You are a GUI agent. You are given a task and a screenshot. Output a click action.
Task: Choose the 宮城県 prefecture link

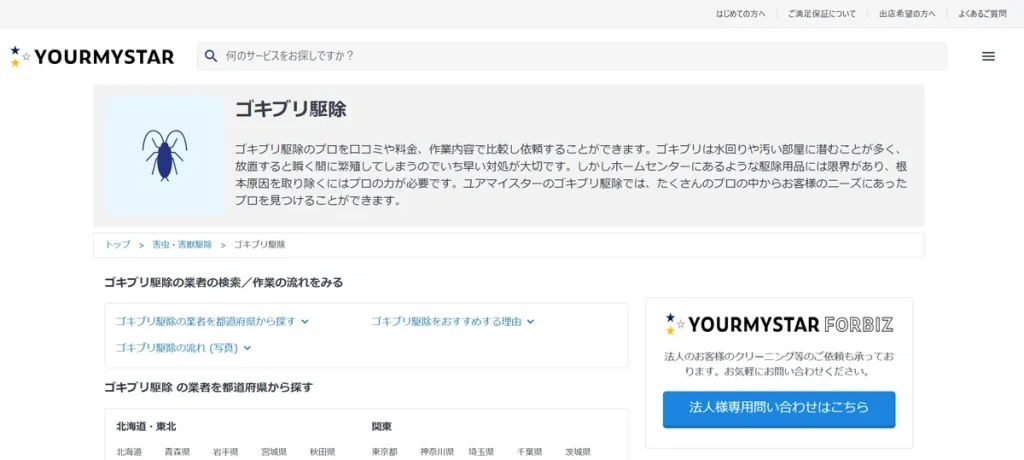tap(274, 452)
